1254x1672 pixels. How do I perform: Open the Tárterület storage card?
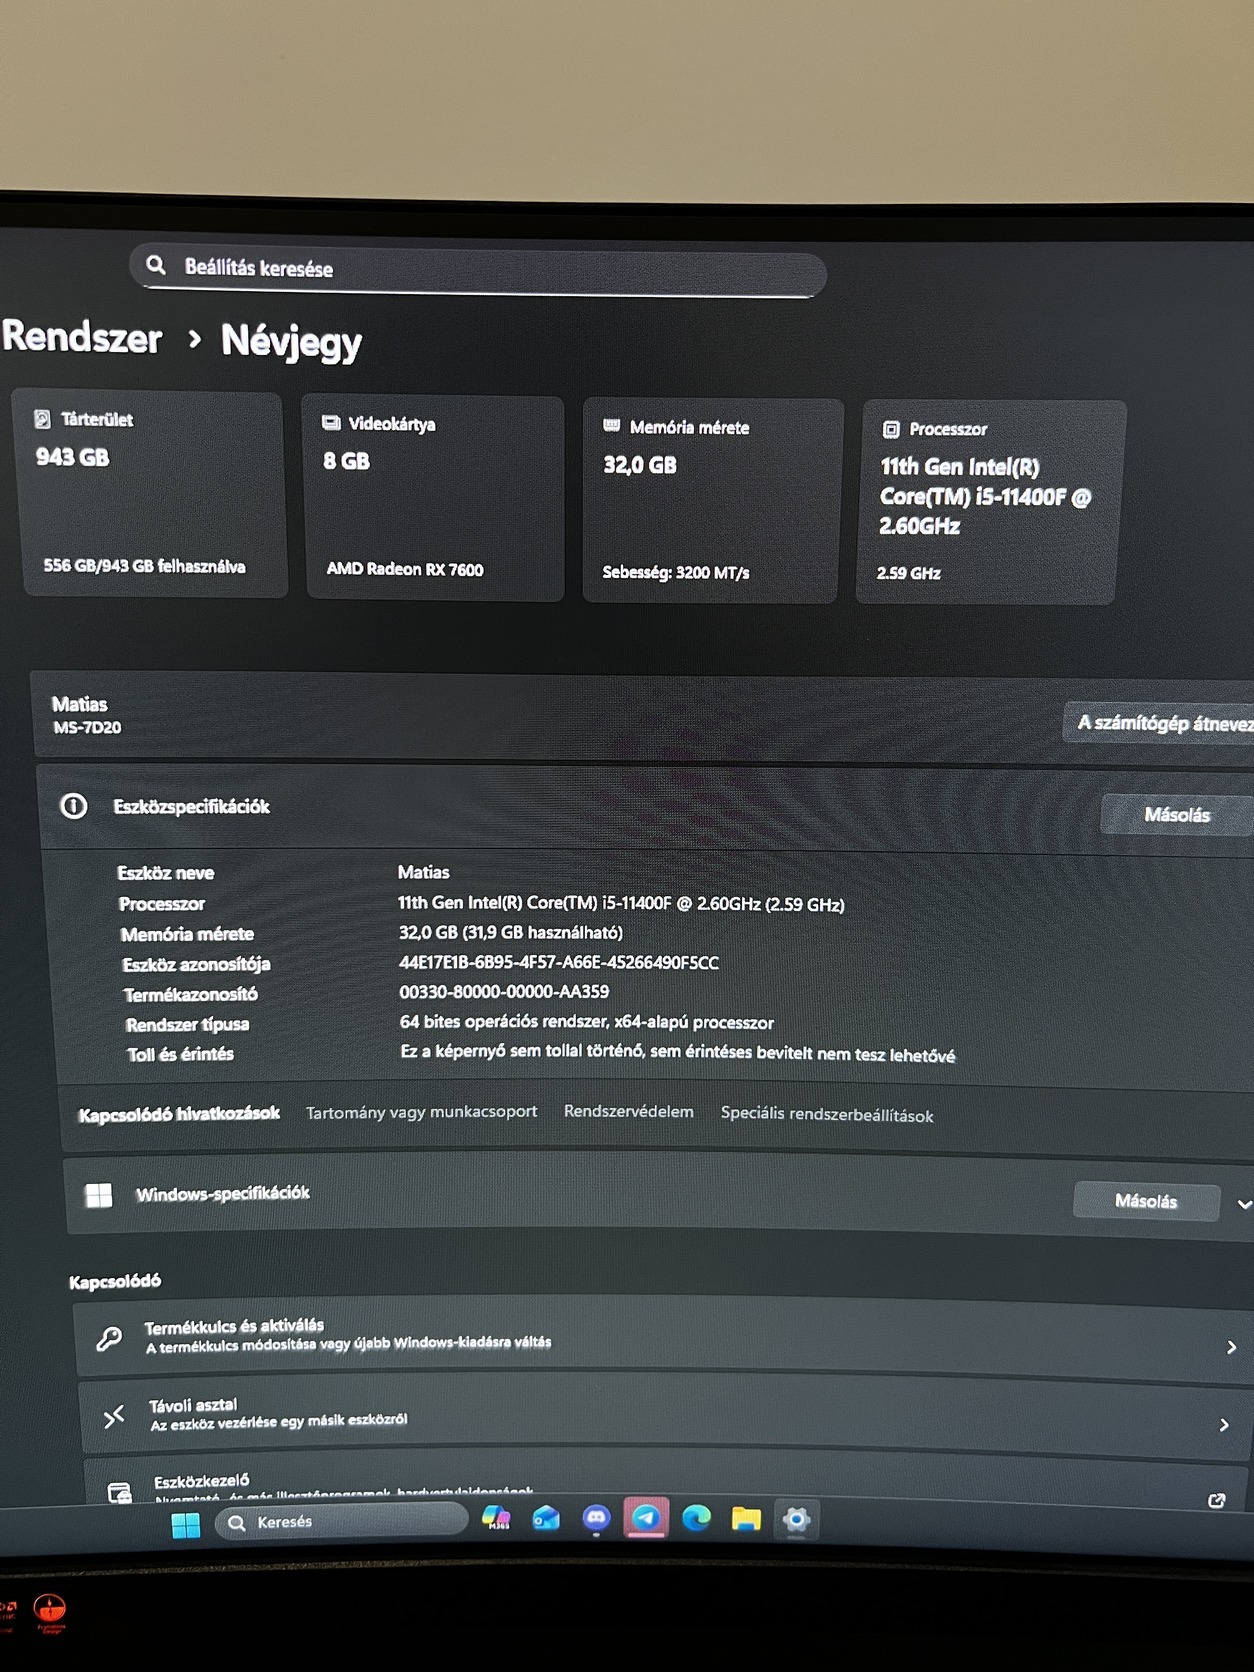pyautogui.click(x=149, y=494)
